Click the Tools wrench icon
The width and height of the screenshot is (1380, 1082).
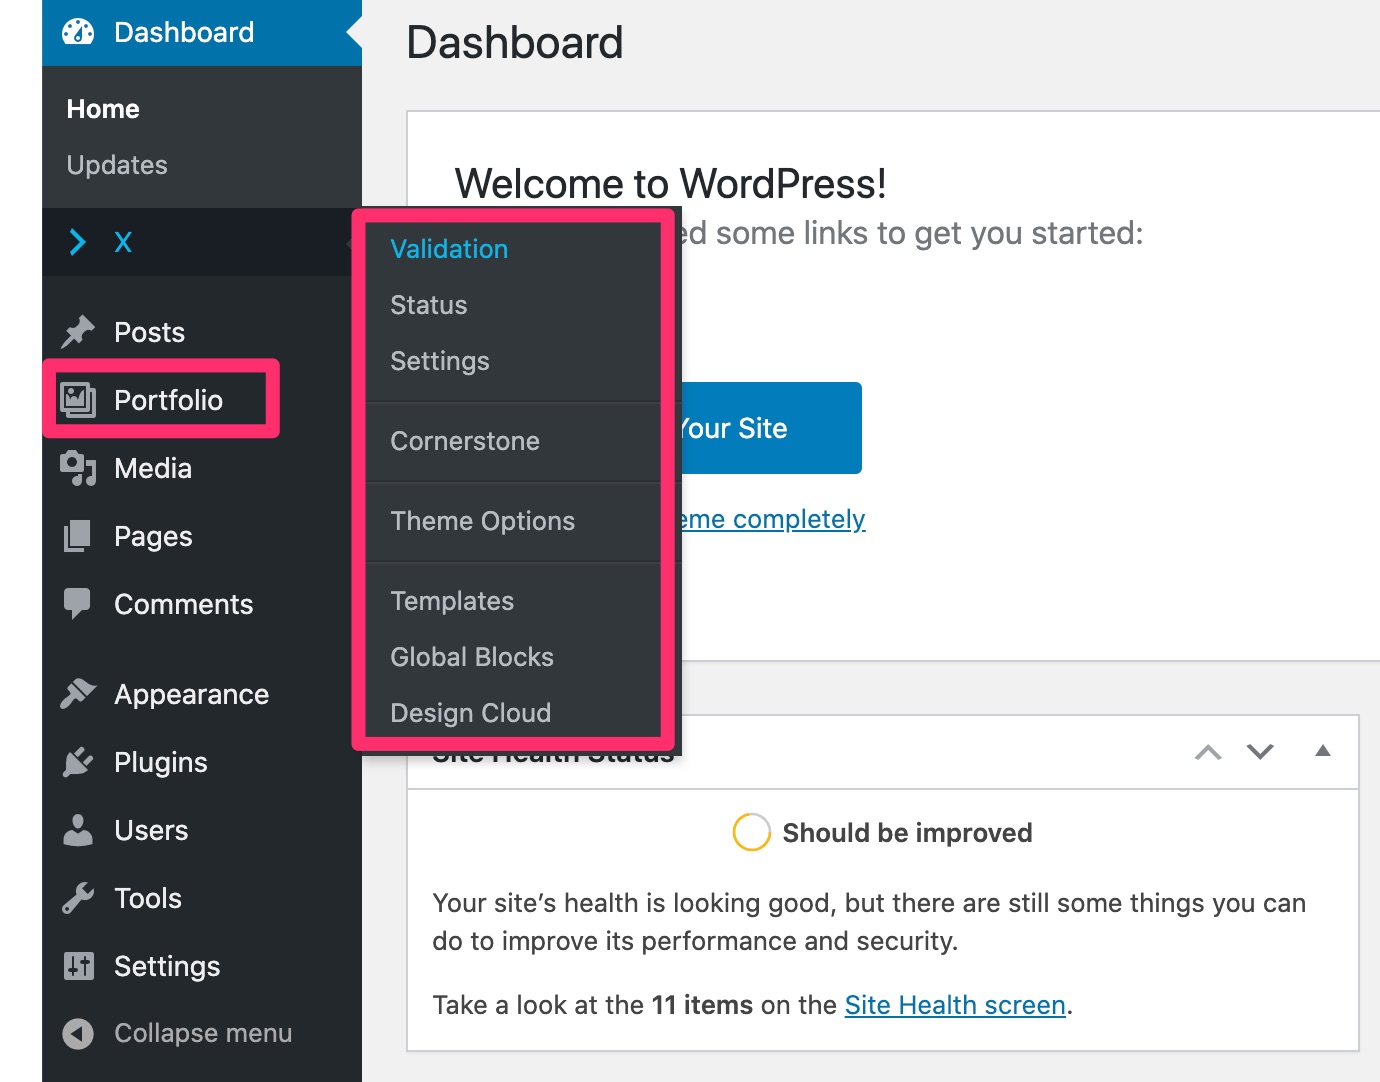pos(78,898)
